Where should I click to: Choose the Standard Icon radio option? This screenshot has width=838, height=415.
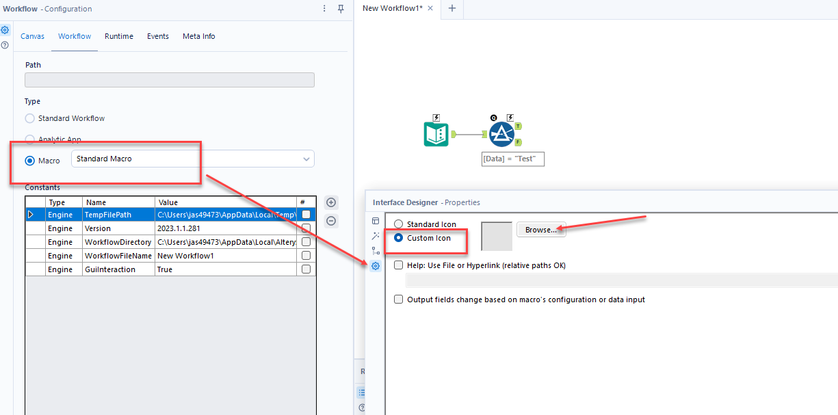click(x=398, y=224)
